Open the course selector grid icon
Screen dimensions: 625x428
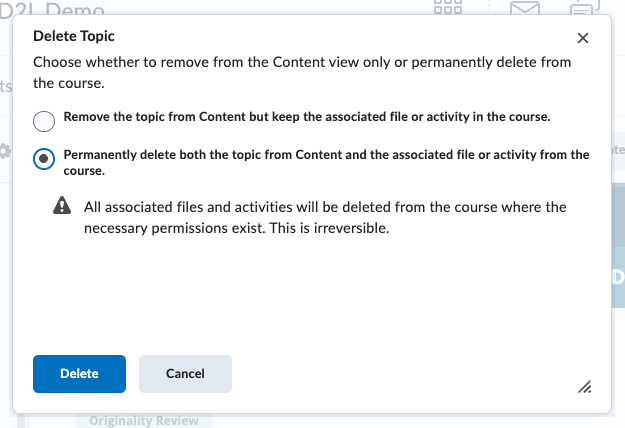click(449, 8)
